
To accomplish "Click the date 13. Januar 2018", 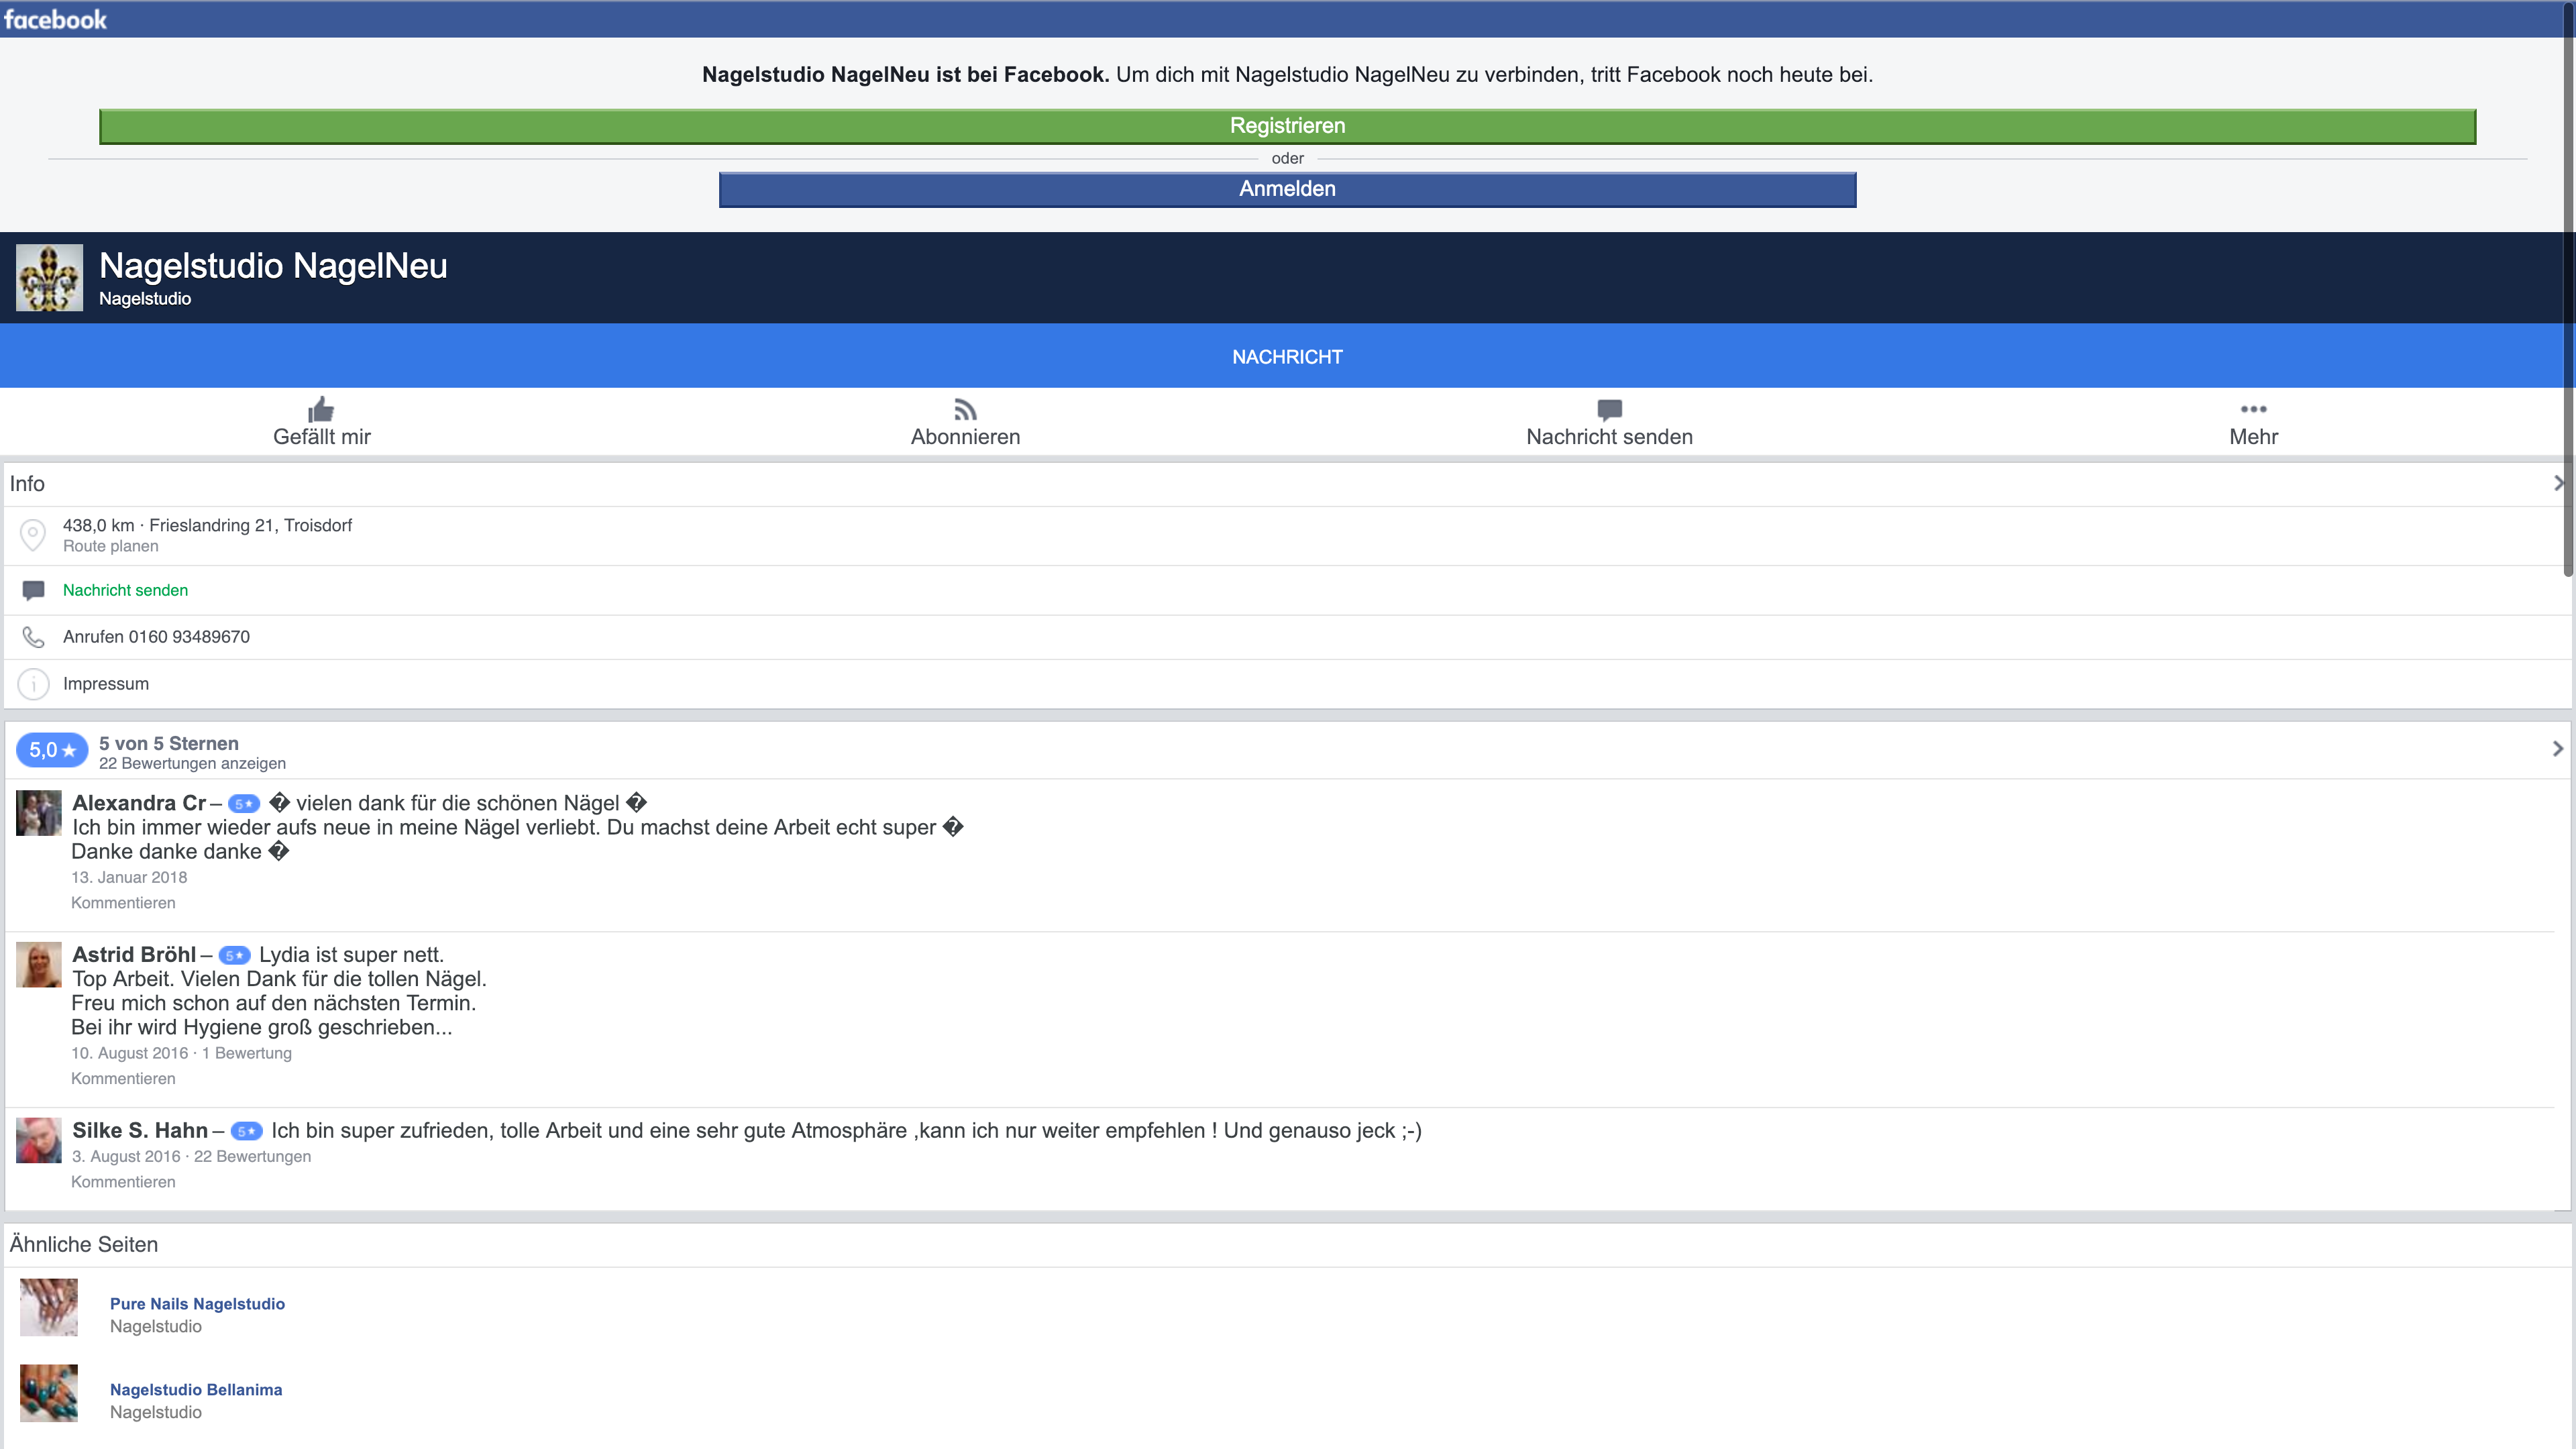I will pyautogui.click(x=129, y=878).
